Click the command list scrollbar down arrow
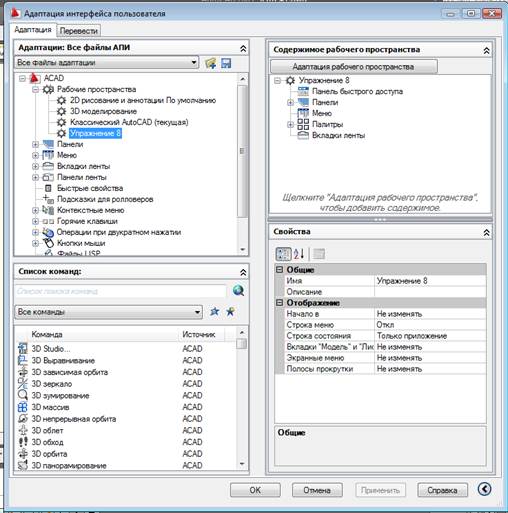 242,464
